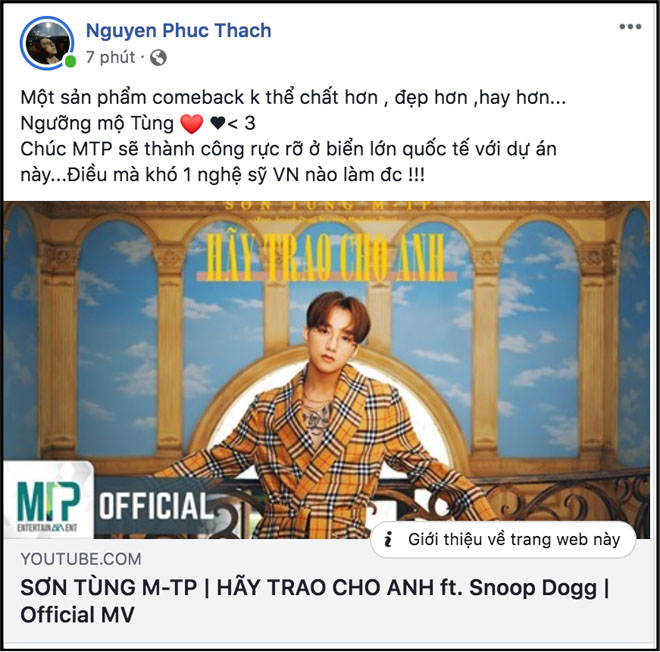This screenshot has height=652, width=660.
Task: Open Nguyen Phuc Thach's profile picture
Action: pos(47,43)
